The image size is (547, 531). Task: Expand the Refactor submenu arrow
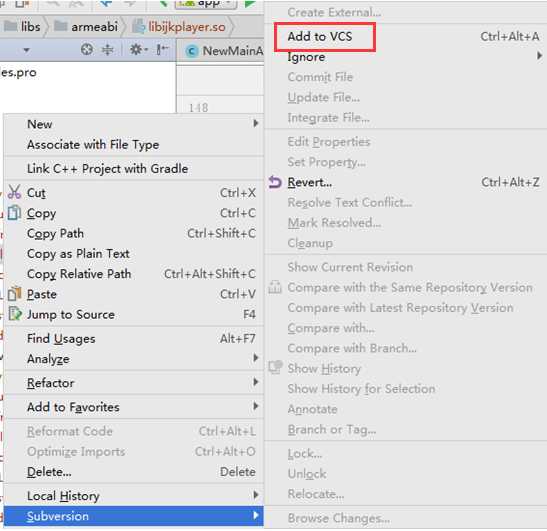coord(256,382)
